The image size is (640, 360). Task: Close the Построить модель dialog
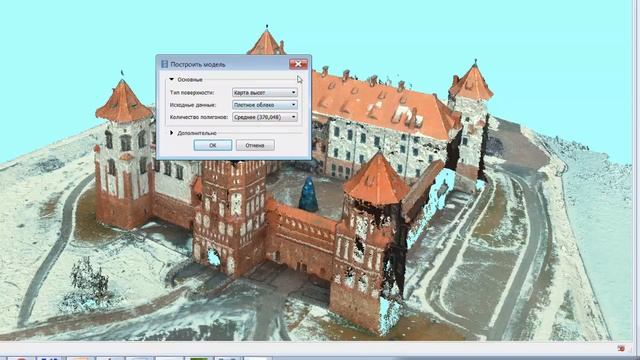[298, 64]
